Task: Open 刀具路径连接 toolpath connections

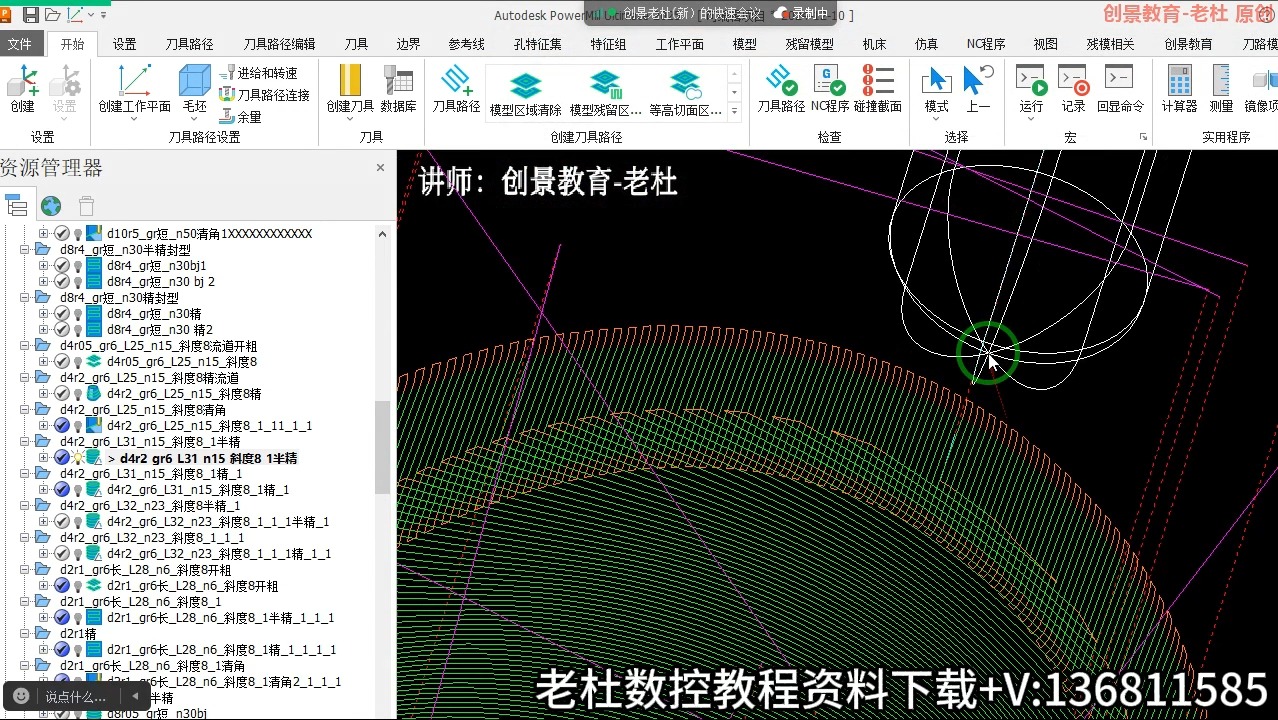Action: coord(264,95)
